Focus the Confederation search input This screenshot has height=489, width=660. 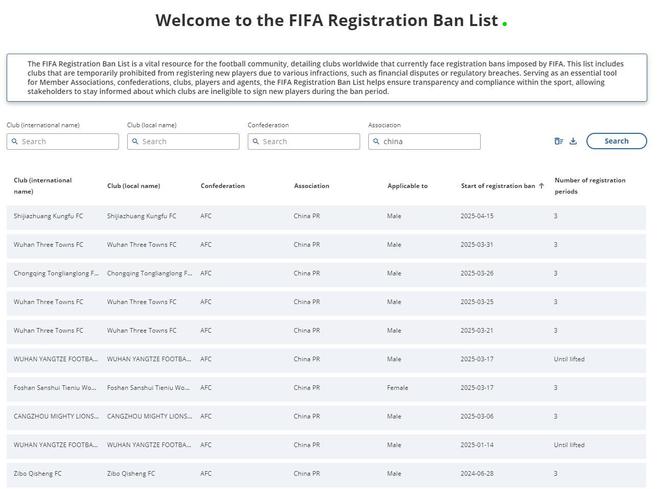click(x=303, y=141)
